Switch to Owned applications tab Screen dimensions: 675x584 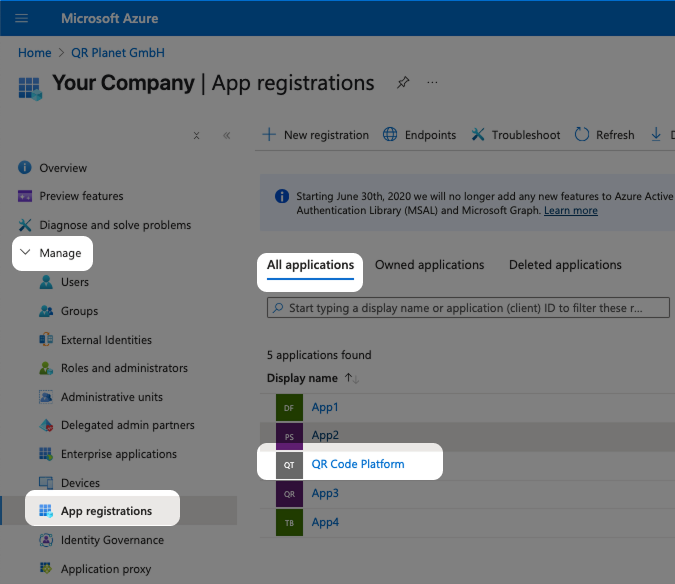429,265
